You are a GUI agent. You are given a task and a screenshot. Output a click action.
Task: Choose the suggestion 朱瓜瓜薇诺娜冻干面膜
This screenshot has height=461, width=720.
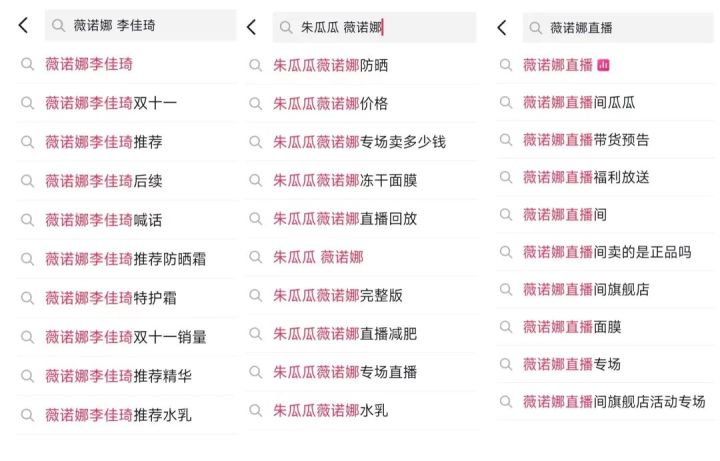[344, 180]
